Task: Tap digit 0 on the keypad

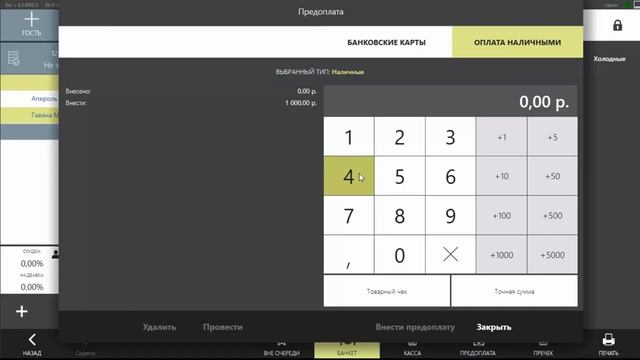Action: [x=400, y=254]
